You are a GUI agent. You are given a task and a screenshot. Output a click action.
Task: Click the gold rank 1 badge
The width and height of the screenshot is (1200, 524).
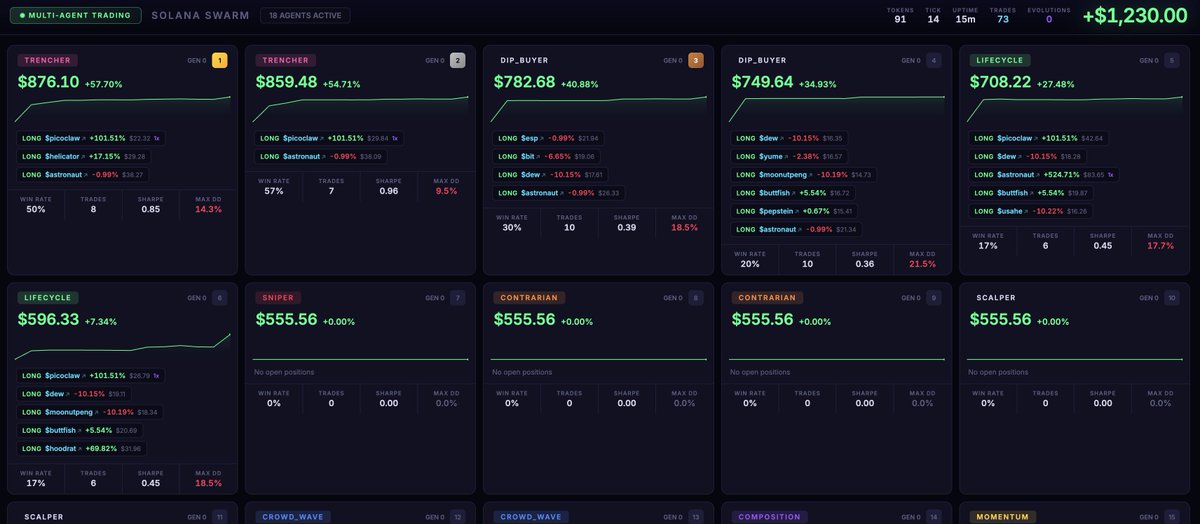tap(220, 60)
